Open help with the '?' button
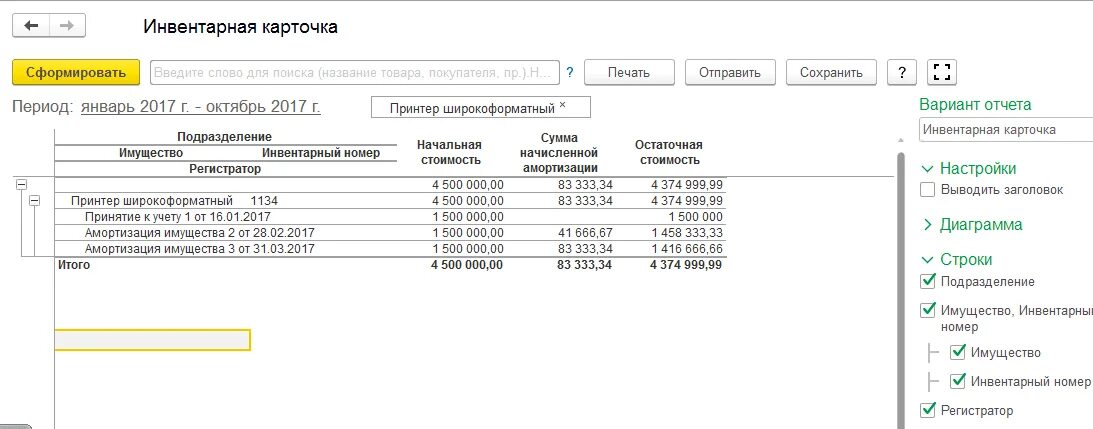1093x429 pixels. [x=902, y=72]
